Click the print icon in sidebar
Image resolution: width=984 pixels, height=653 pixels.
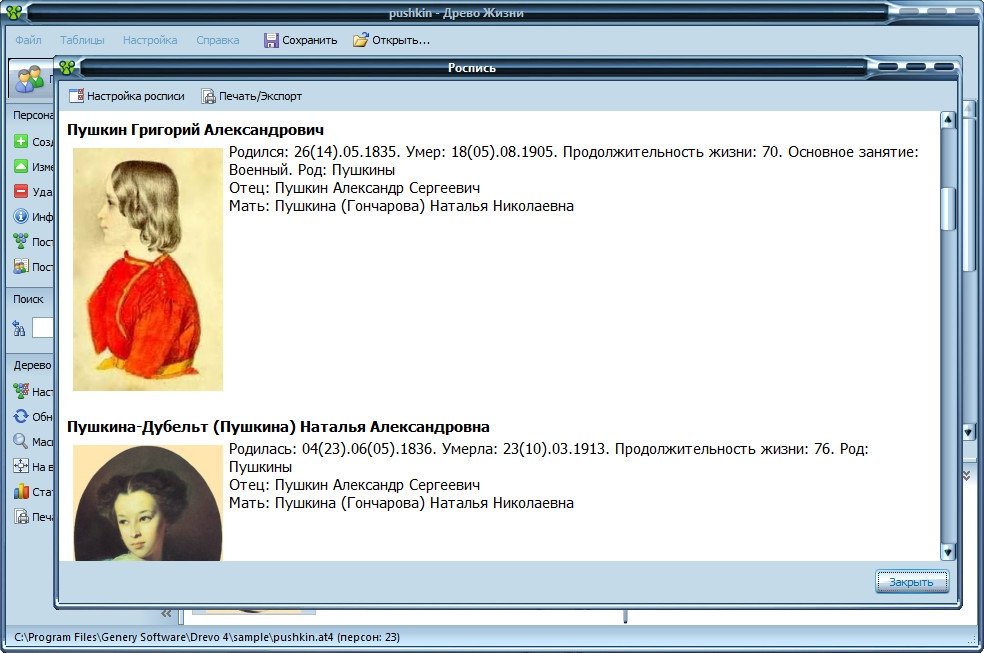(21, 516)
